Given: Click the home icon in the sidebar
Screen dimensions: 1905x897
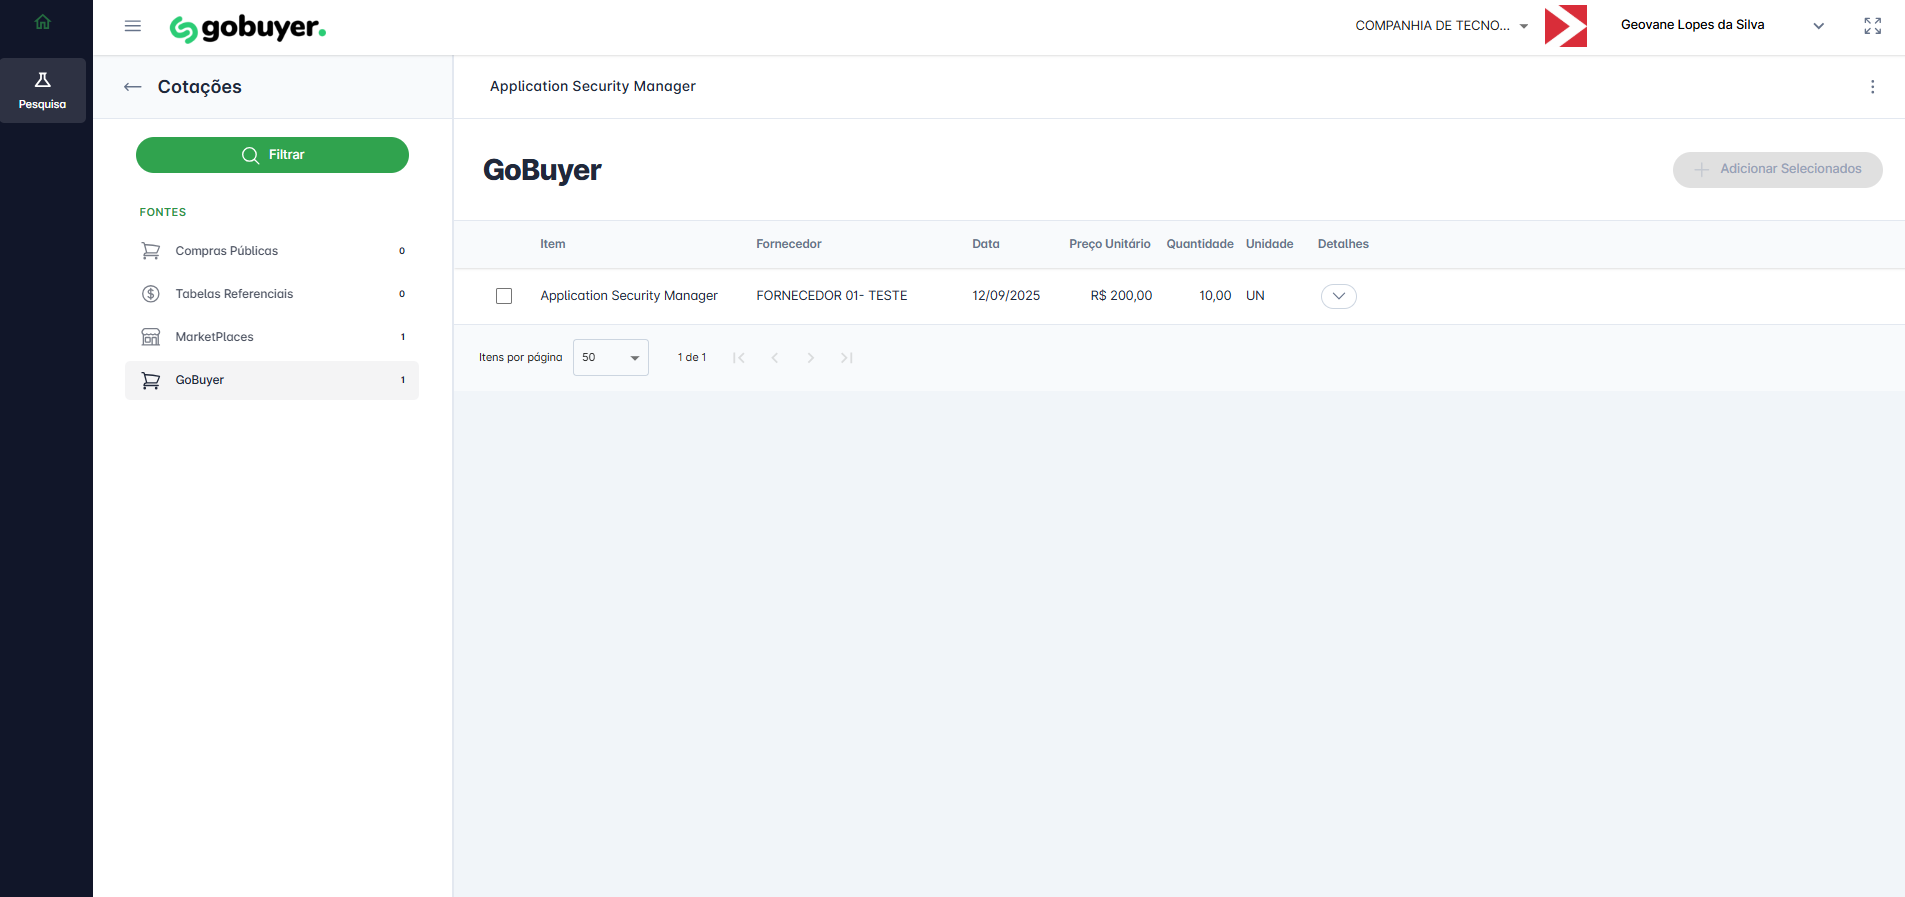Looking at the screenshot, I should pos(42,22).
